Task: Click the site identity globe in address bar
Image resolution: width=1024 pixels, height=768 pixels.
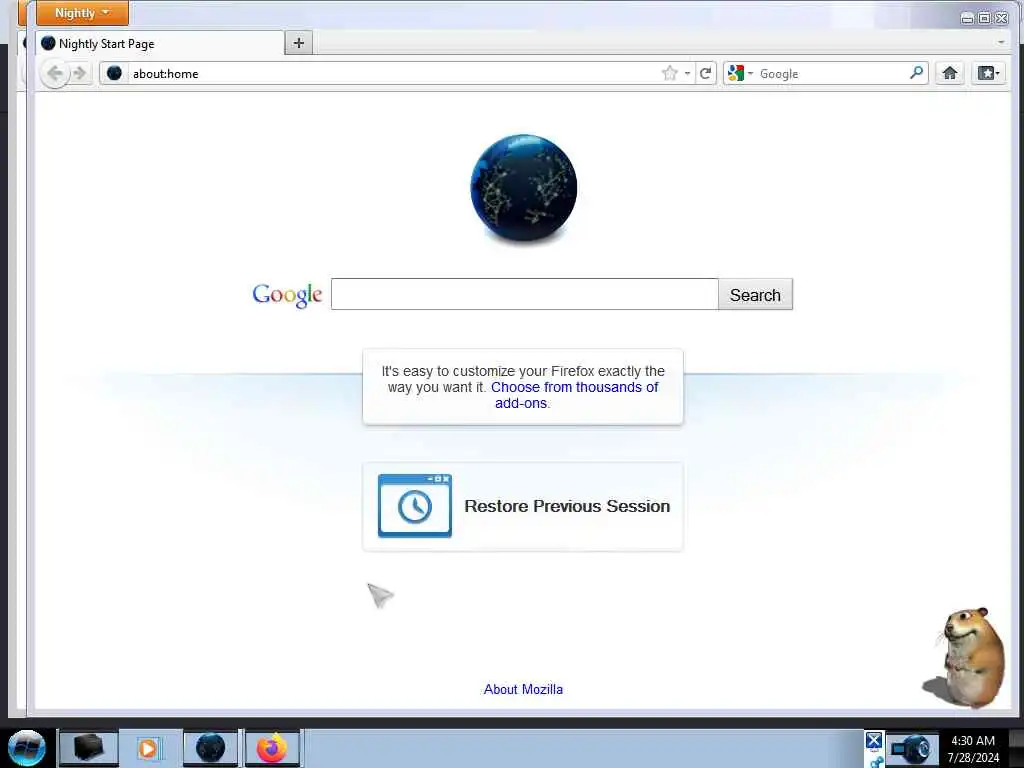Action: (114, 73)
